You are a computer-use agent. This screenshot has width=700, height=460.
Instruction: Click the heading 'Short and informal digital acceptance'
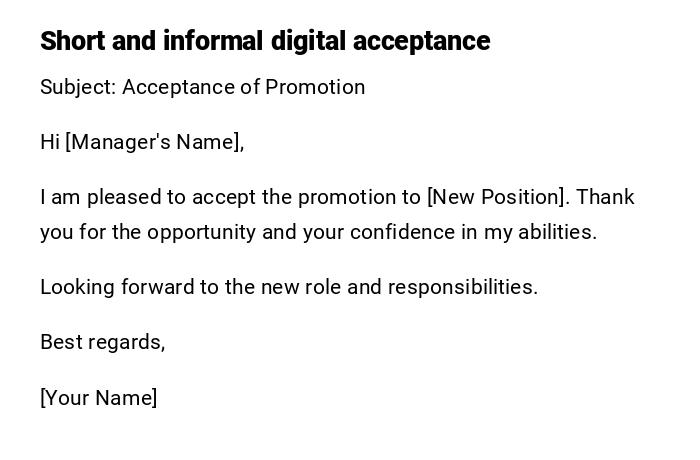pyautogui.click(x=265, y=41)
